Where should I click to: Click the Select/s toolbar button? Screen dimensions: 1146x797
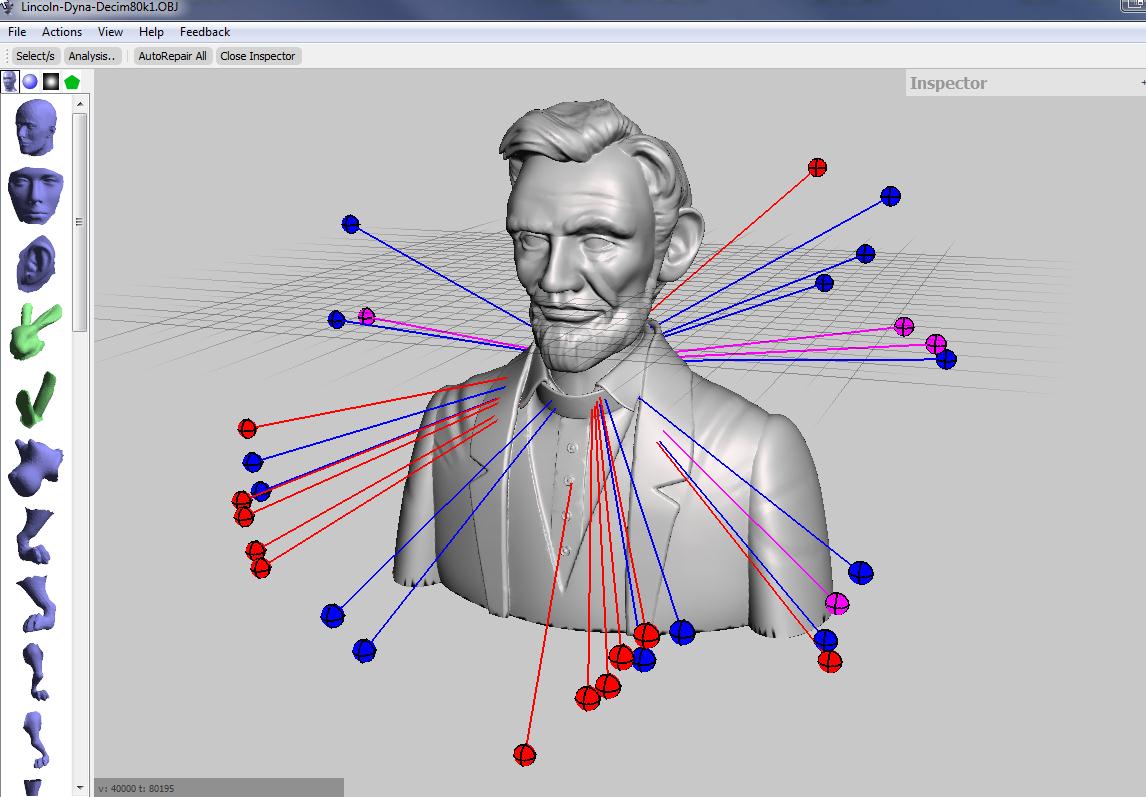(36, 56)
